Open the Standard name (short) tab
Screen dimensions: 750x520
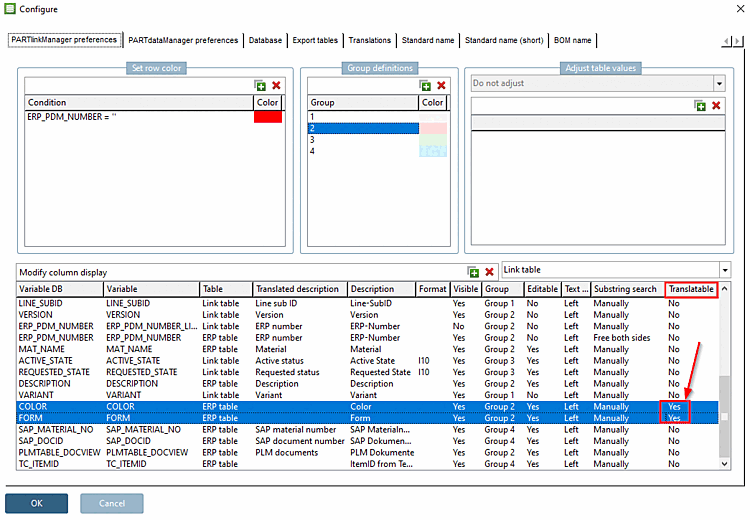pyautogui.click(x=504, y=40)
